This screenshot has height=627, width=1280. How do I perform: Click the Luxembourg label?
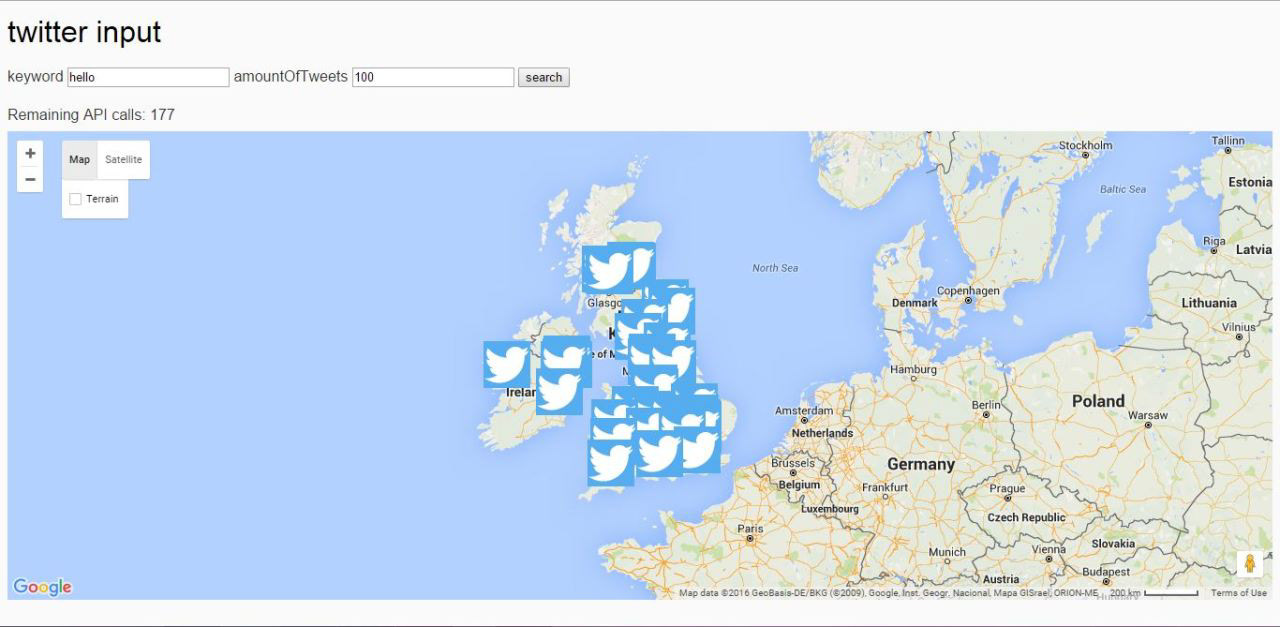(830, 508)
